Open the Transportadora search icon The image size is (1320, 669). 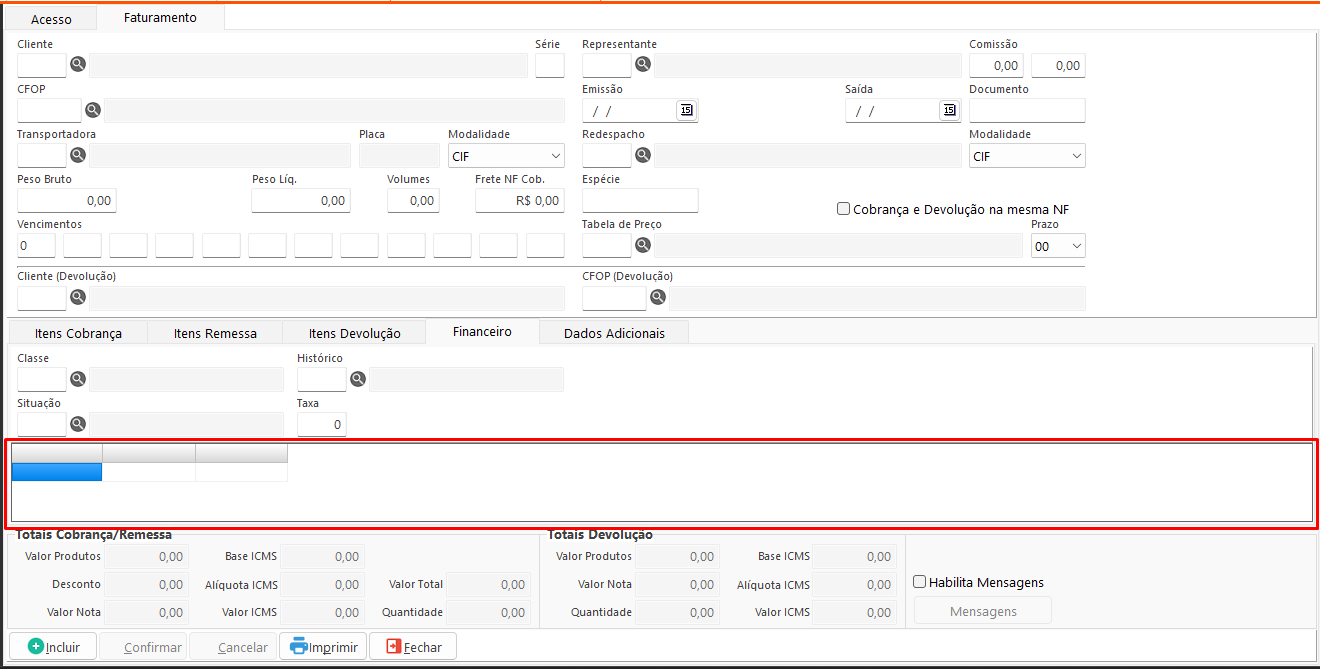click(77, 155)
